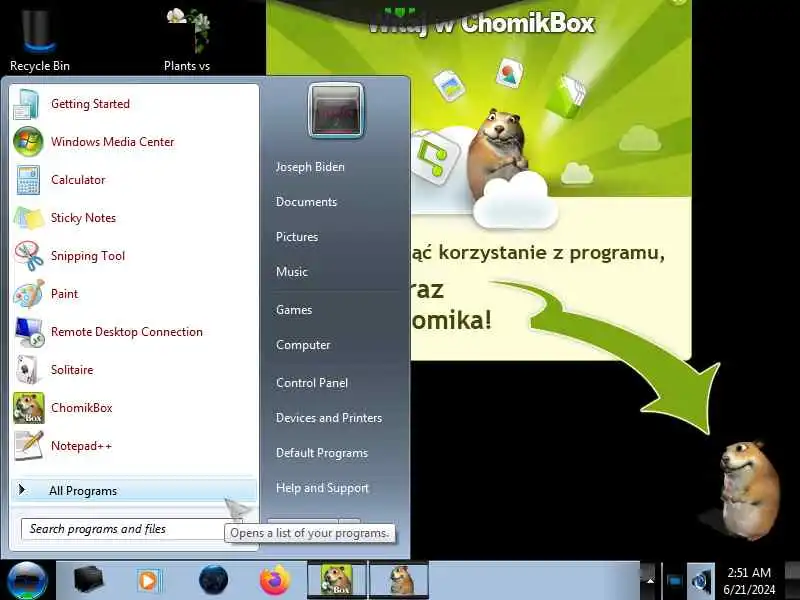Open Pictures from Start menu
This screenshot has height=600, width=800.
pos(297,237)
